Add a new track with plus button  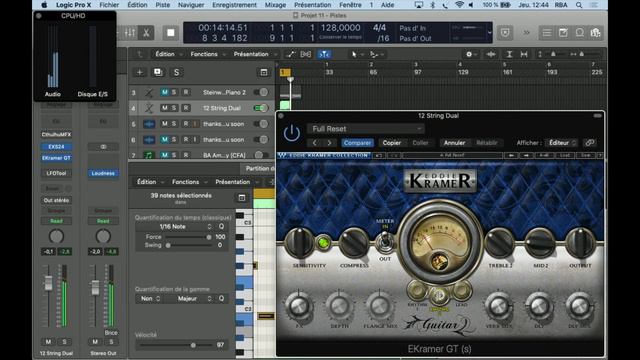[139, 72]
